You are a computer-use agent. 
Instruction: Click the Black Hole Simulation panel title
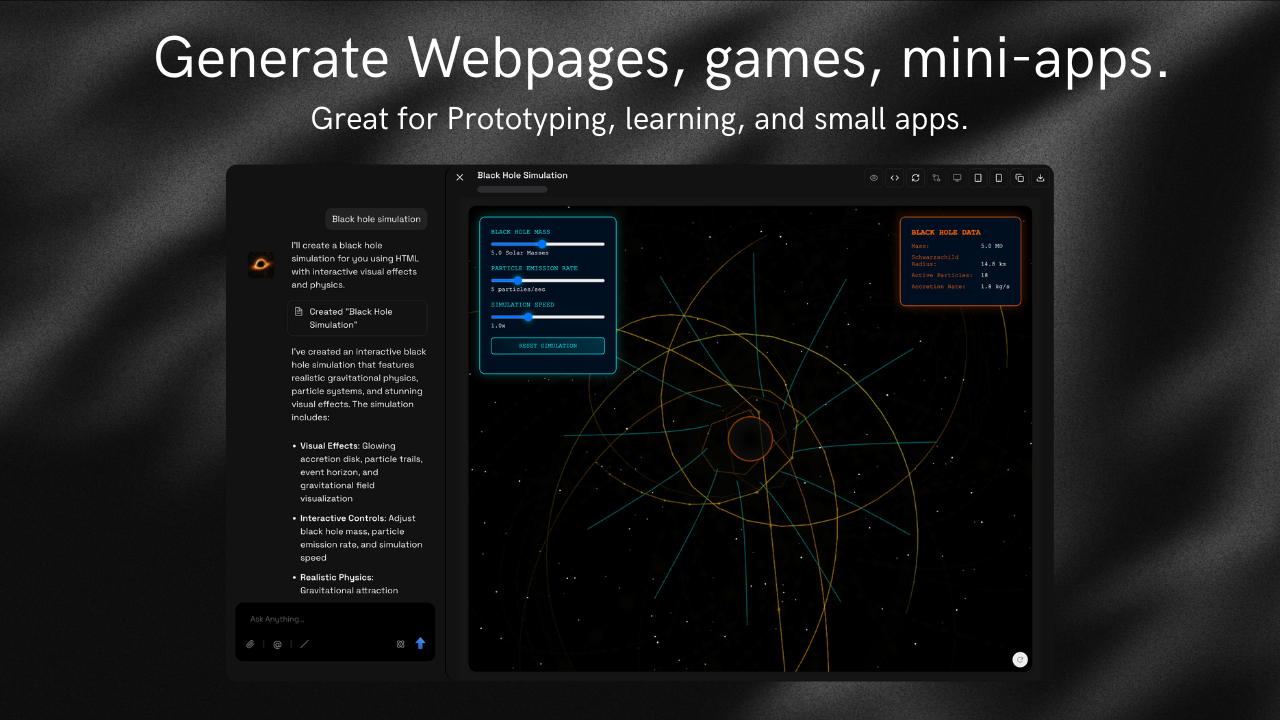522,175
